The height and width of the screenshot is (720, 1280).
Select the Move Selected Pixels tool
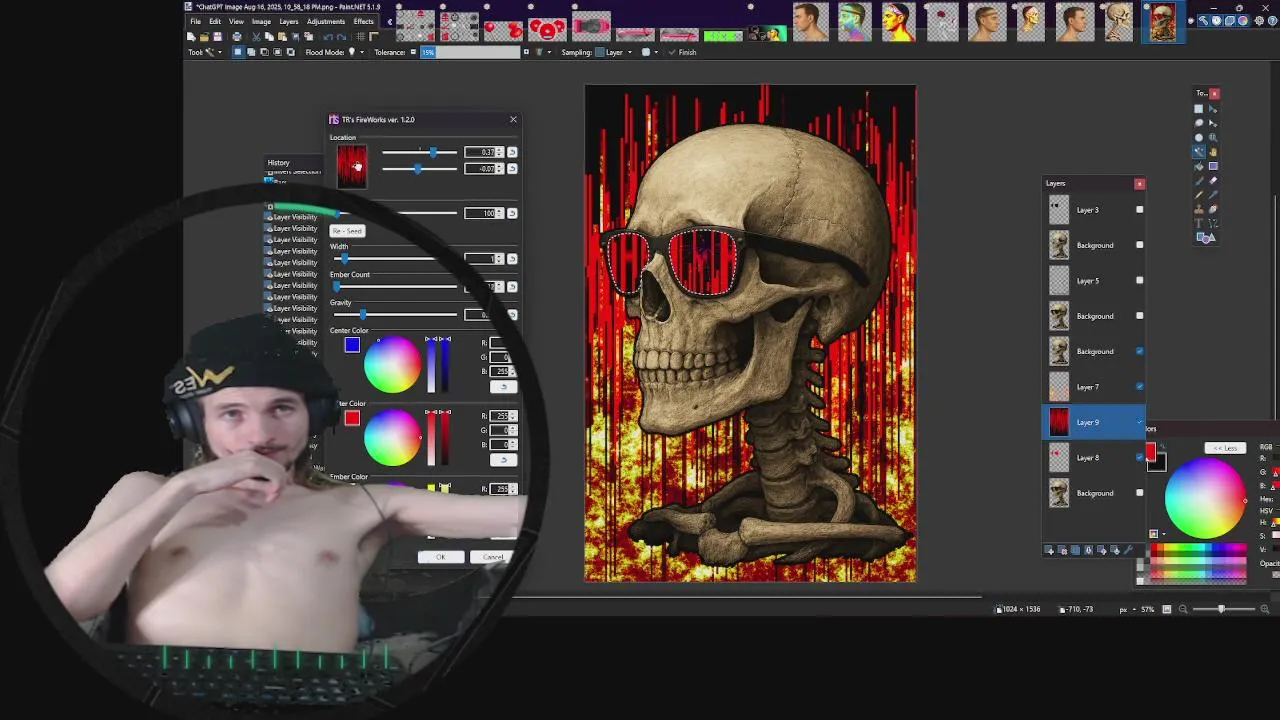[1213, 109]
